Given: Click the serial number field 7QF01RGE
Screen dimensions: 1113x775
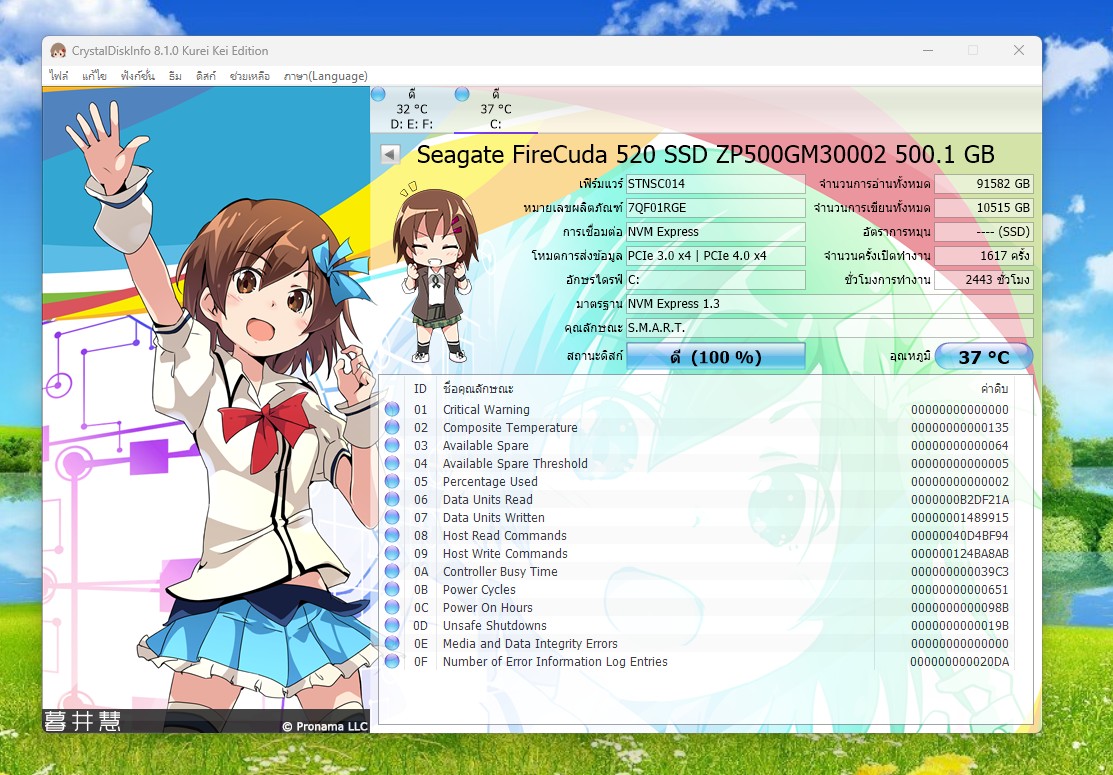Looking at the screenshot, I should tap(716, 208).
